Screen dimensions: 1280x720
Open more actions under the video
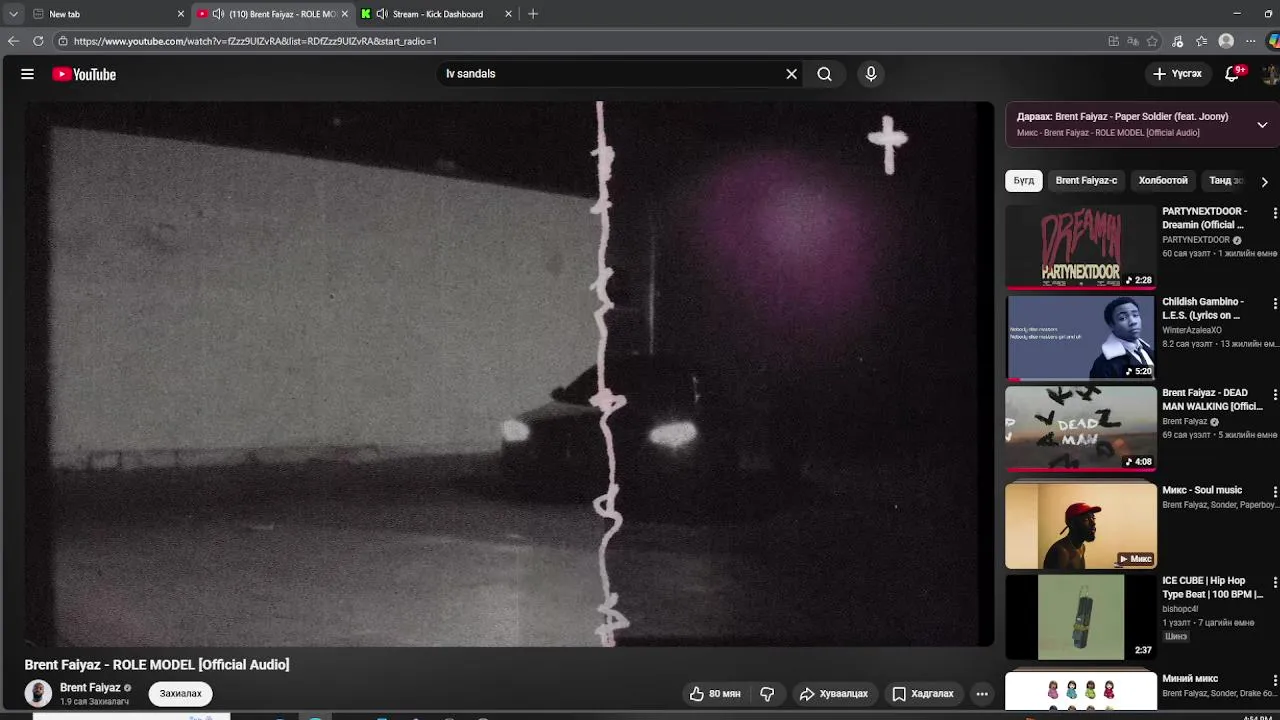(x=982, y=693)
